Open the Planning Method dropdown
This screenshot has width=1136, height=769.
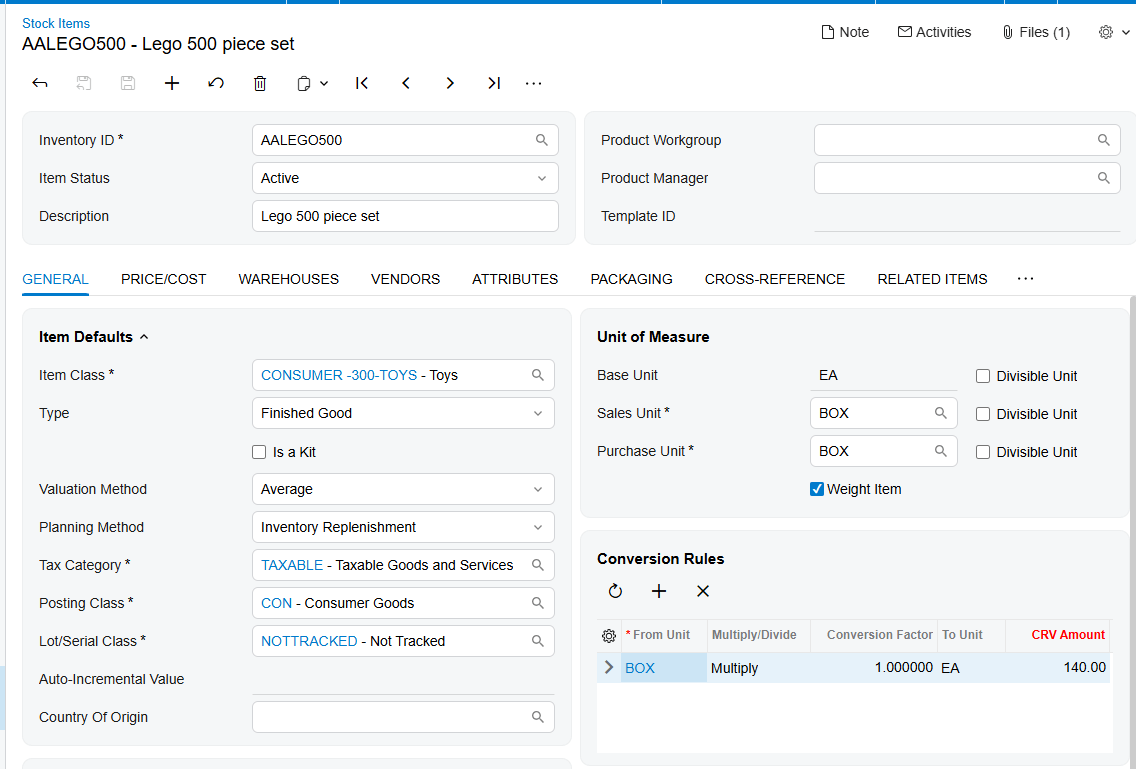pos(403,527)
